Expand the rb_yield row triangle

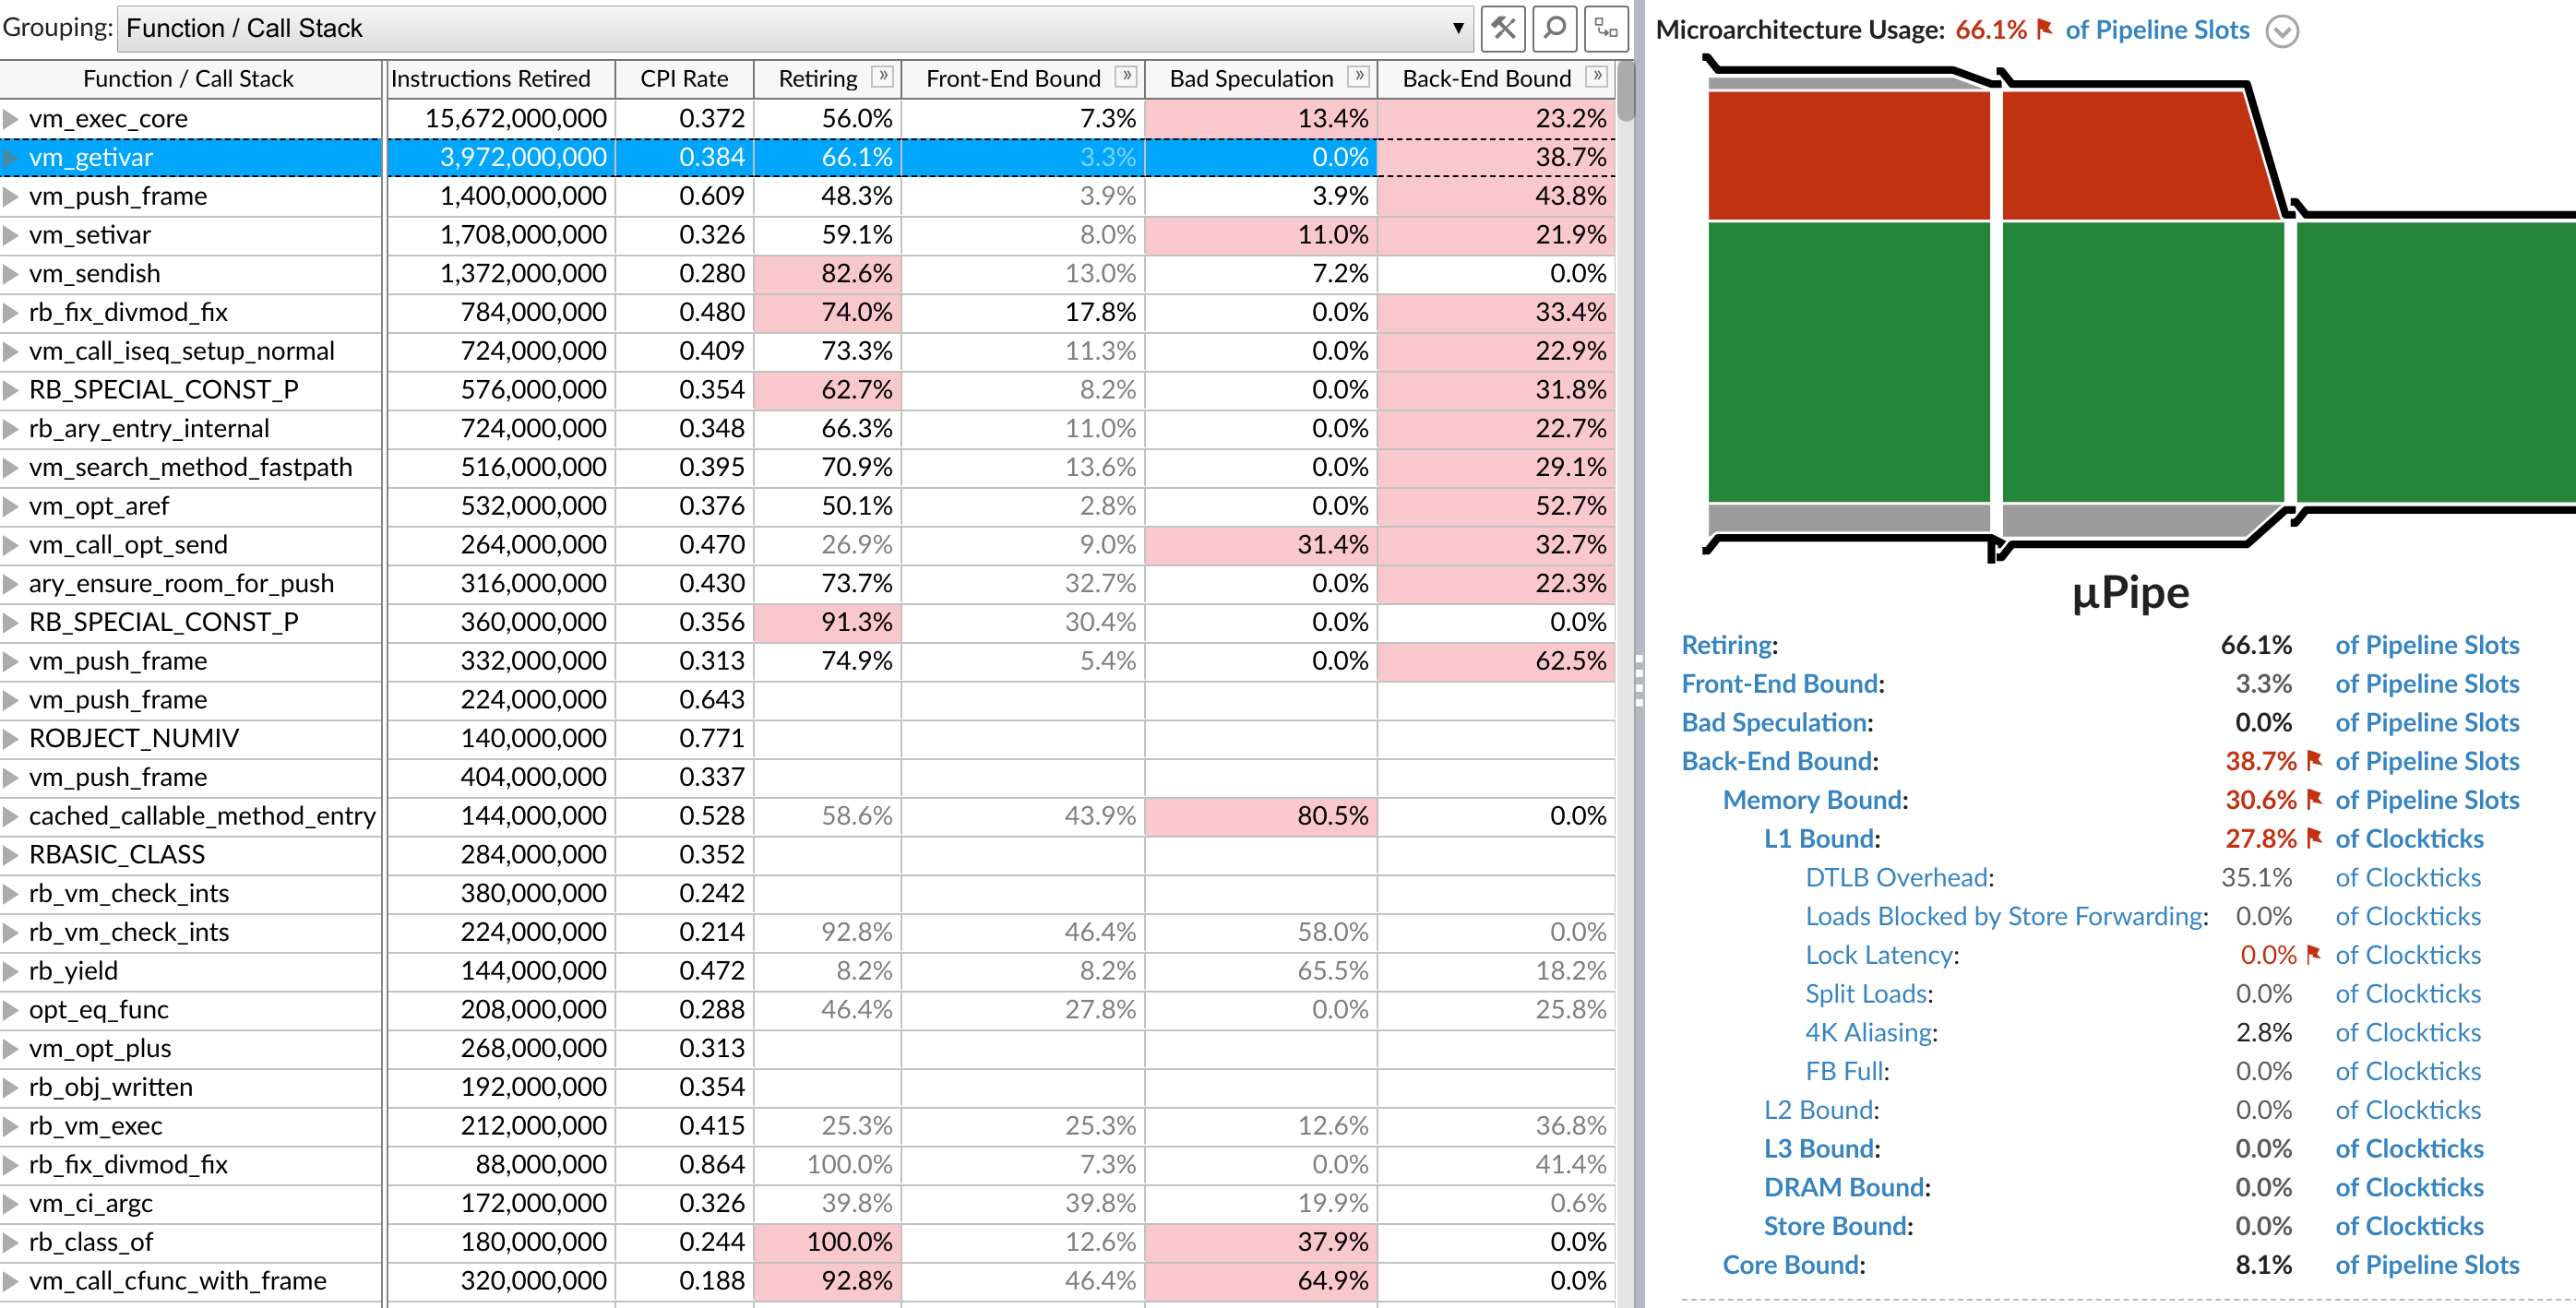pos(11,971)
